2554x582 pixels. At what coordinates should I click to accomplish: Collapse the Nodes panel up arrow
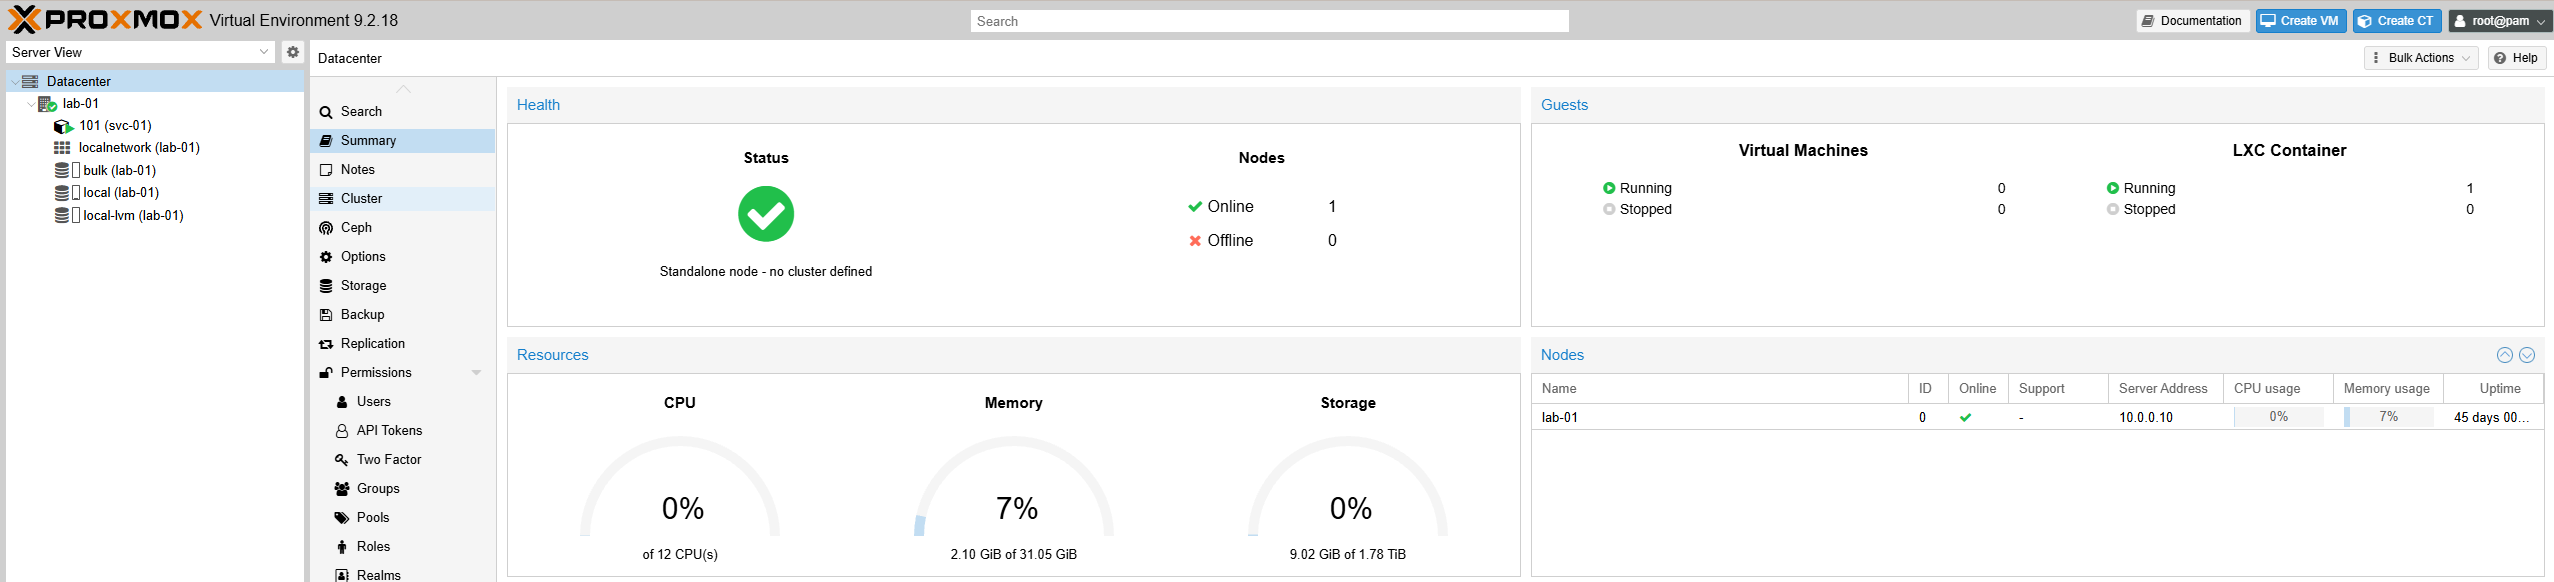coord(2505,355)
